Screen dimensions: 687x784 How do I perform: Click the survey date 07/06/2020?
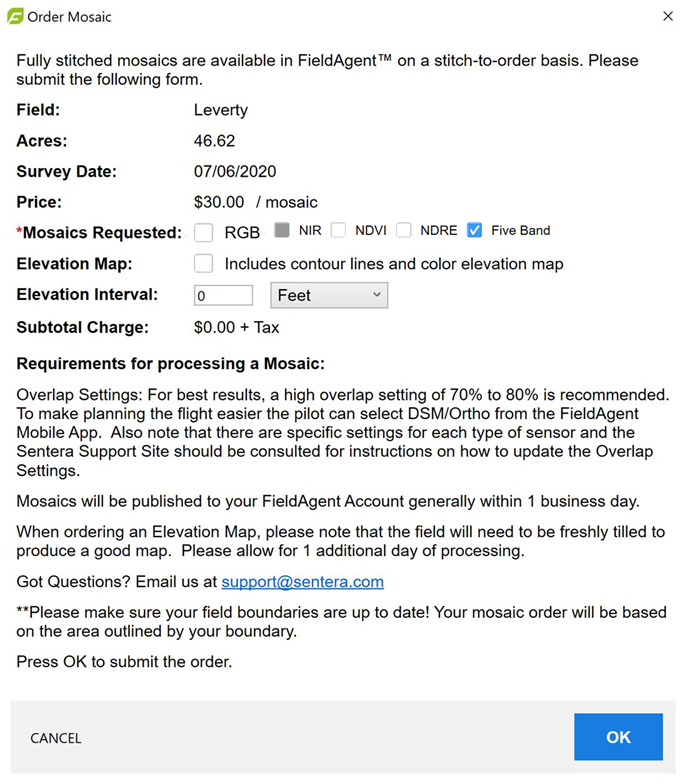tap(235, 171)
